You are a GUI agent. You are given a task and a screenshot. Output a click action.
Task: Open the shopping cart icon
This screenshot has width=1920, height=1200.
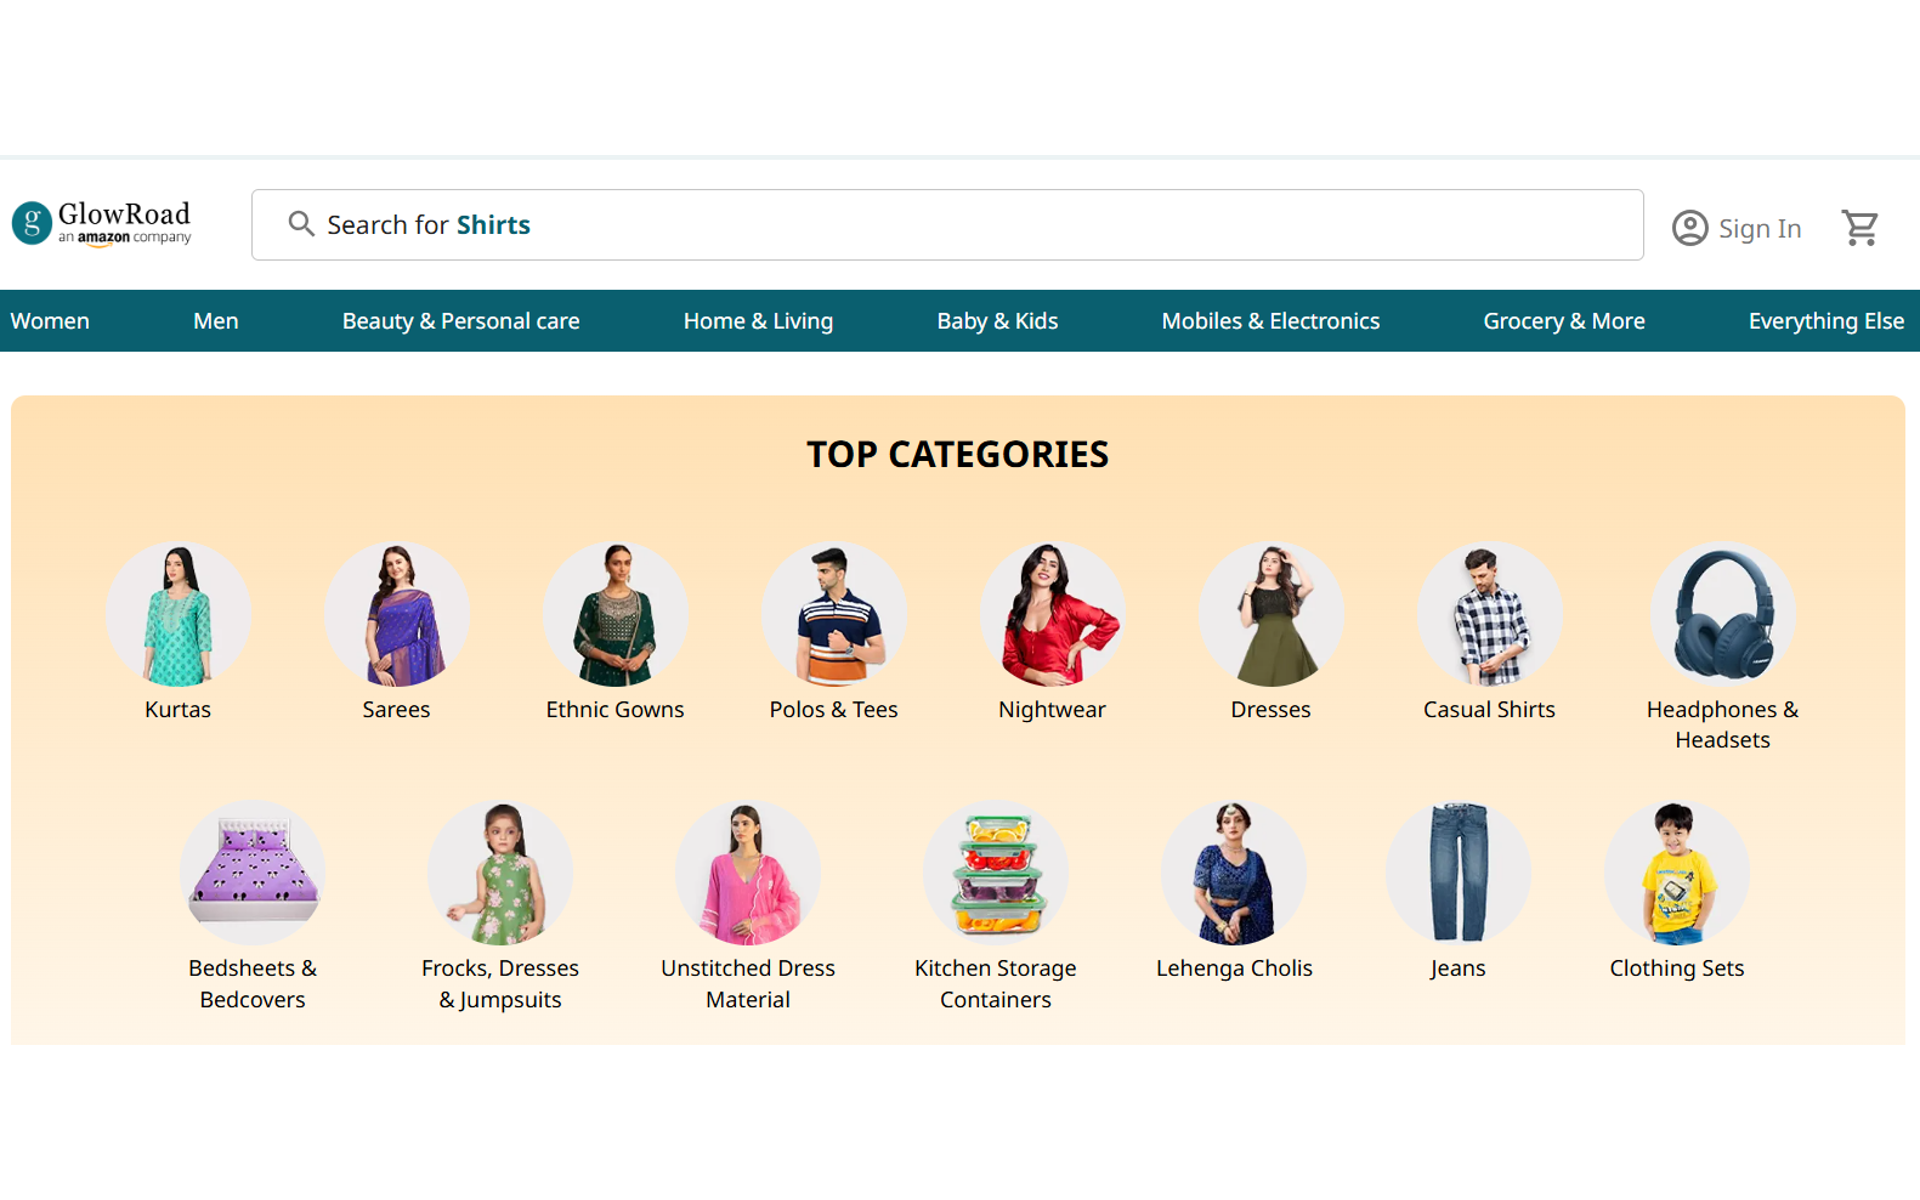pos(1860,228)
